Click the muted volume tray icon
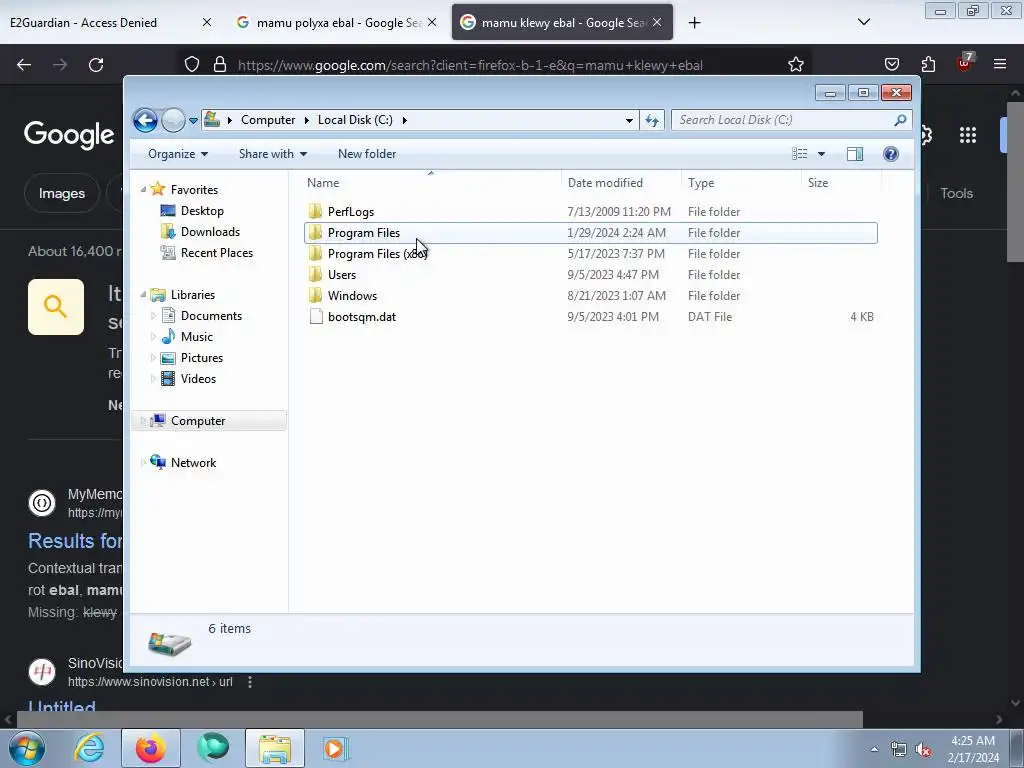 [x=923, y=750]
